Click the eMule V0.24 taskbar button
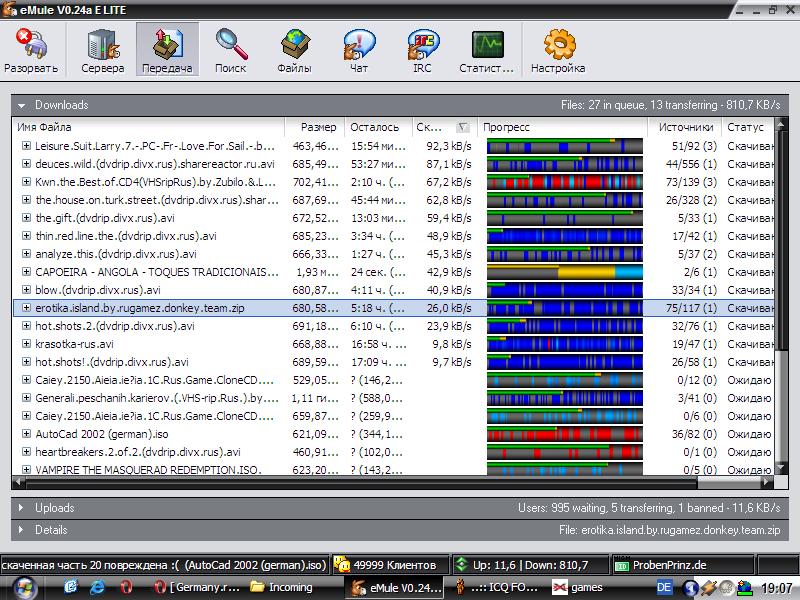 click(395, 588)
